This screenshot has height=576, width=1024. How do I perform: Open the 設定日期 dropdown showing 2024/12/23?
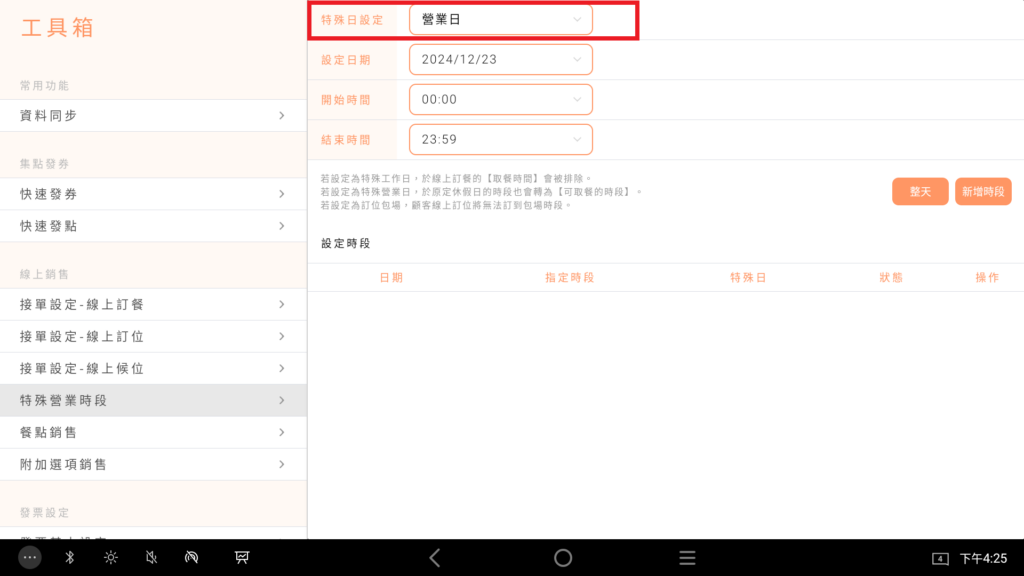[500, 60]
